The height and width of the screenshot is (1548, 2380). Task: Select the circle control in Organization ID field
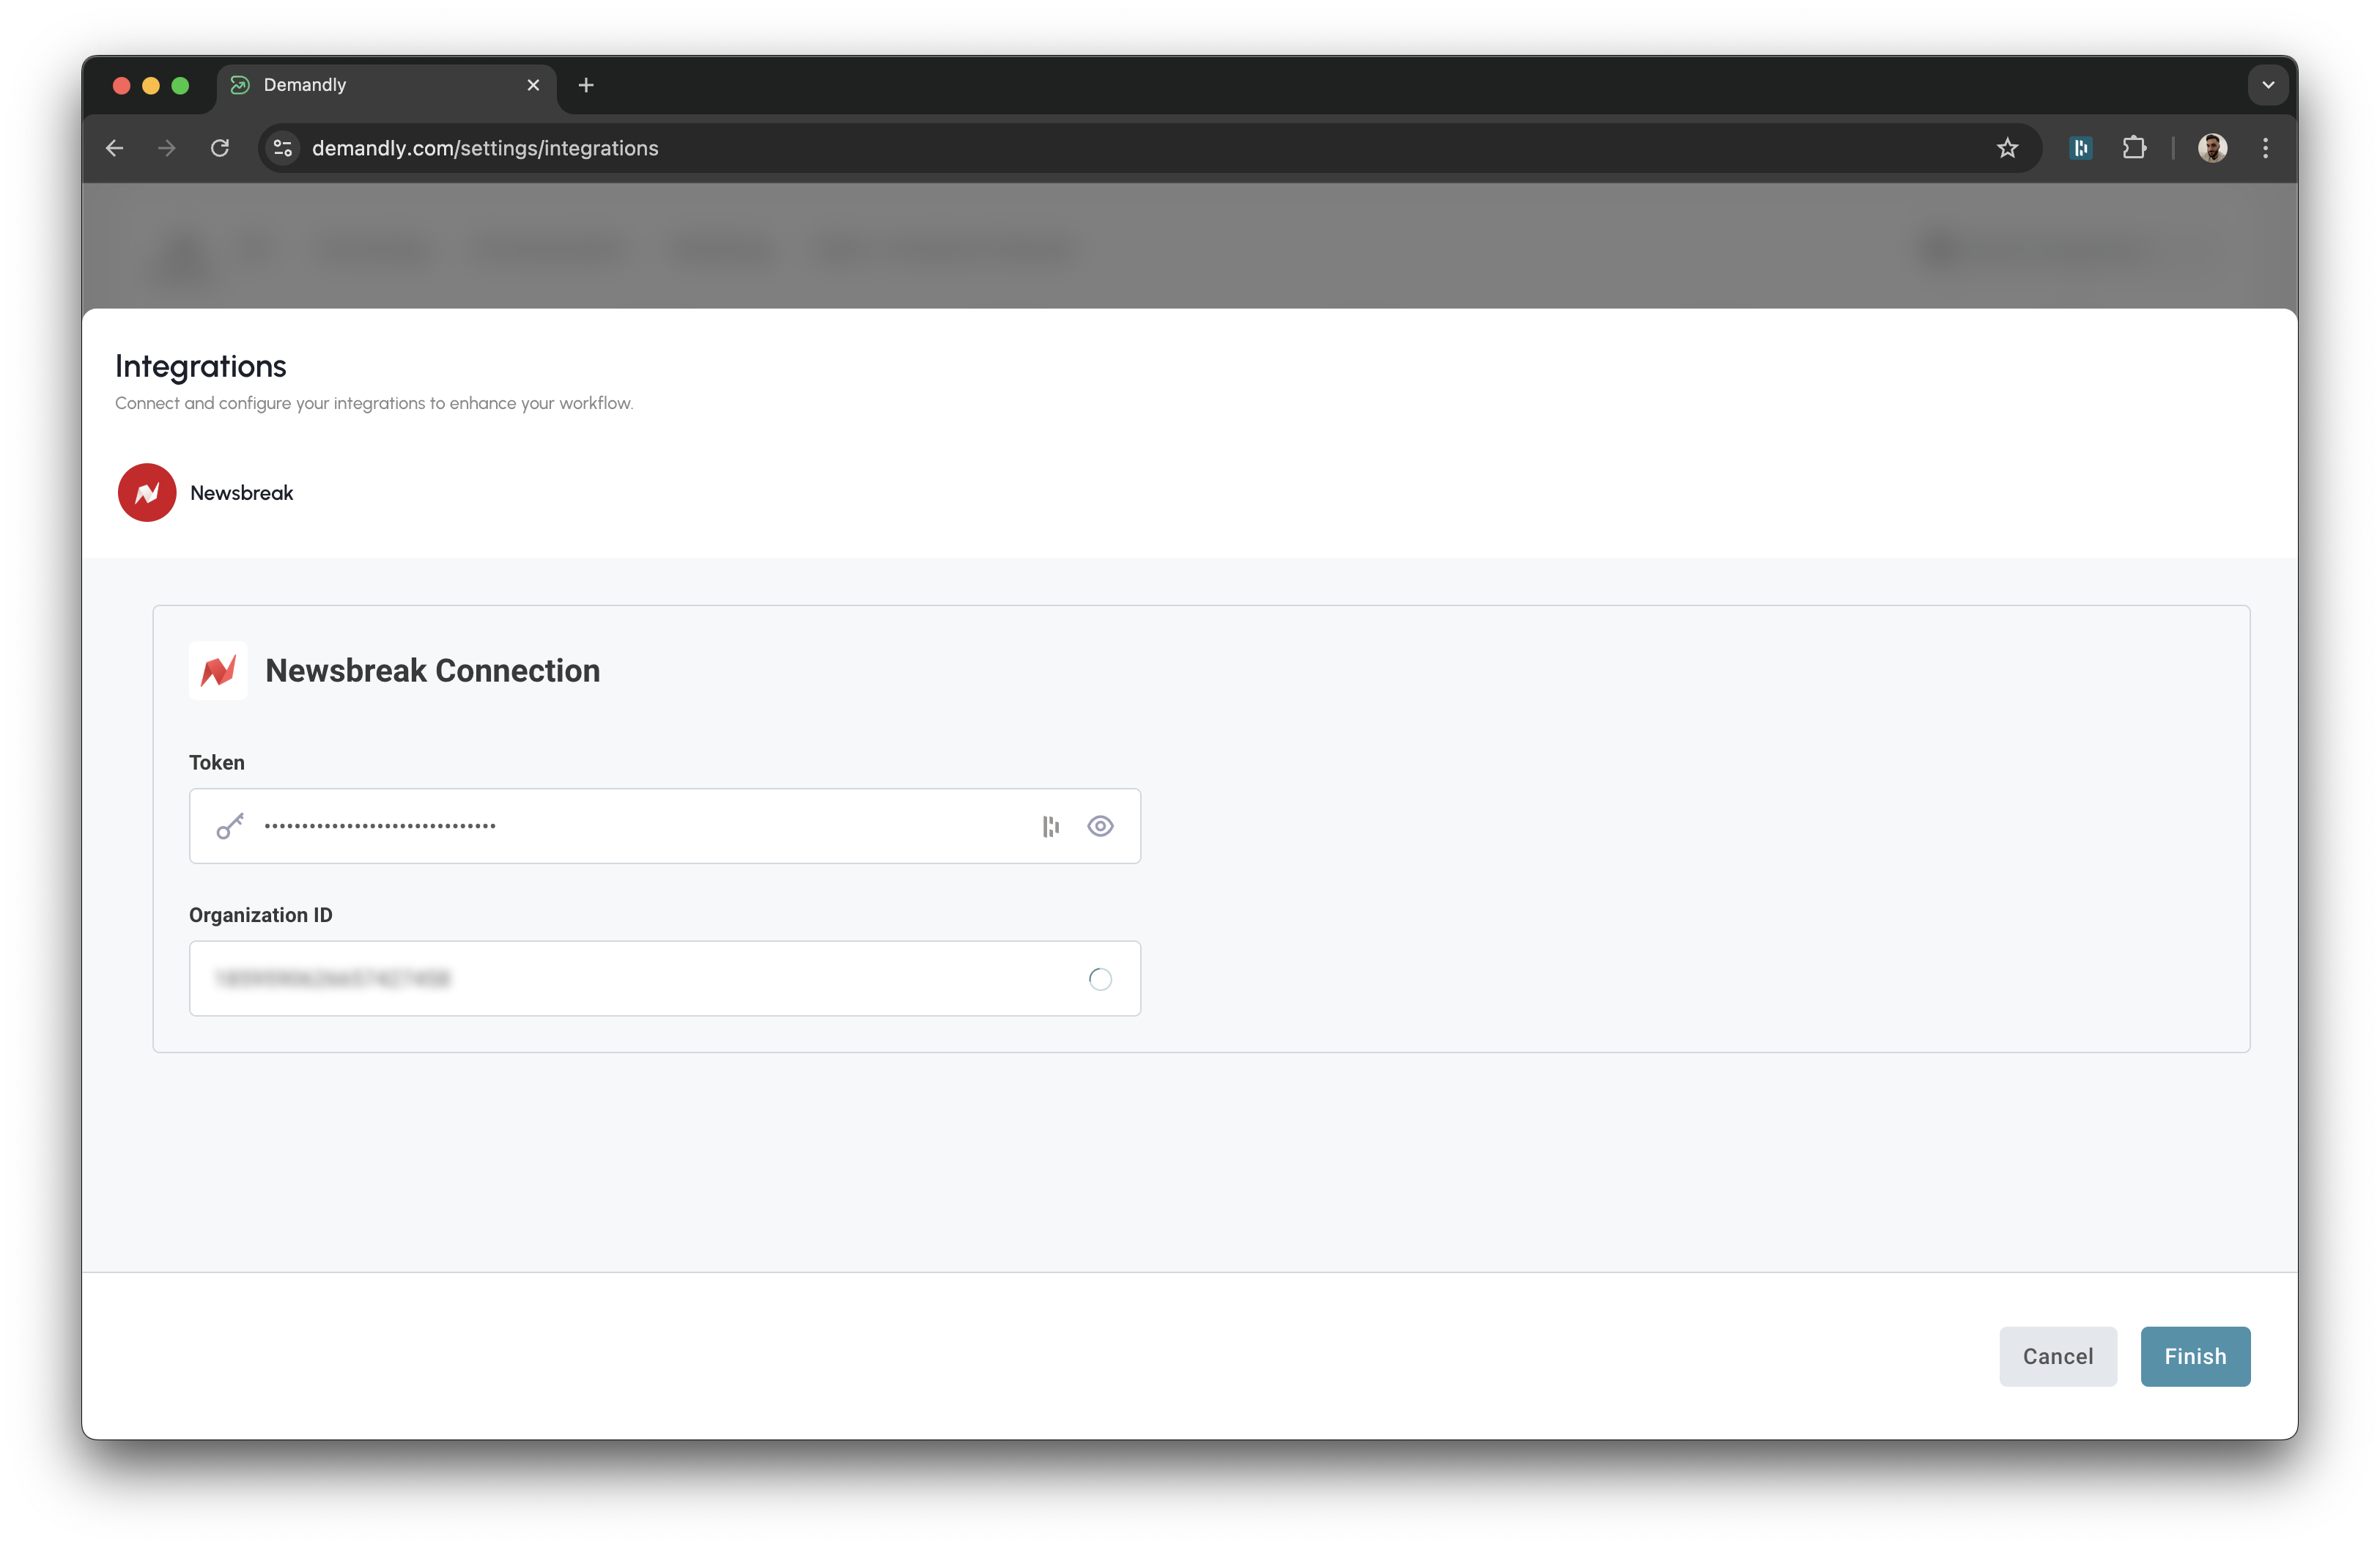1101,979
